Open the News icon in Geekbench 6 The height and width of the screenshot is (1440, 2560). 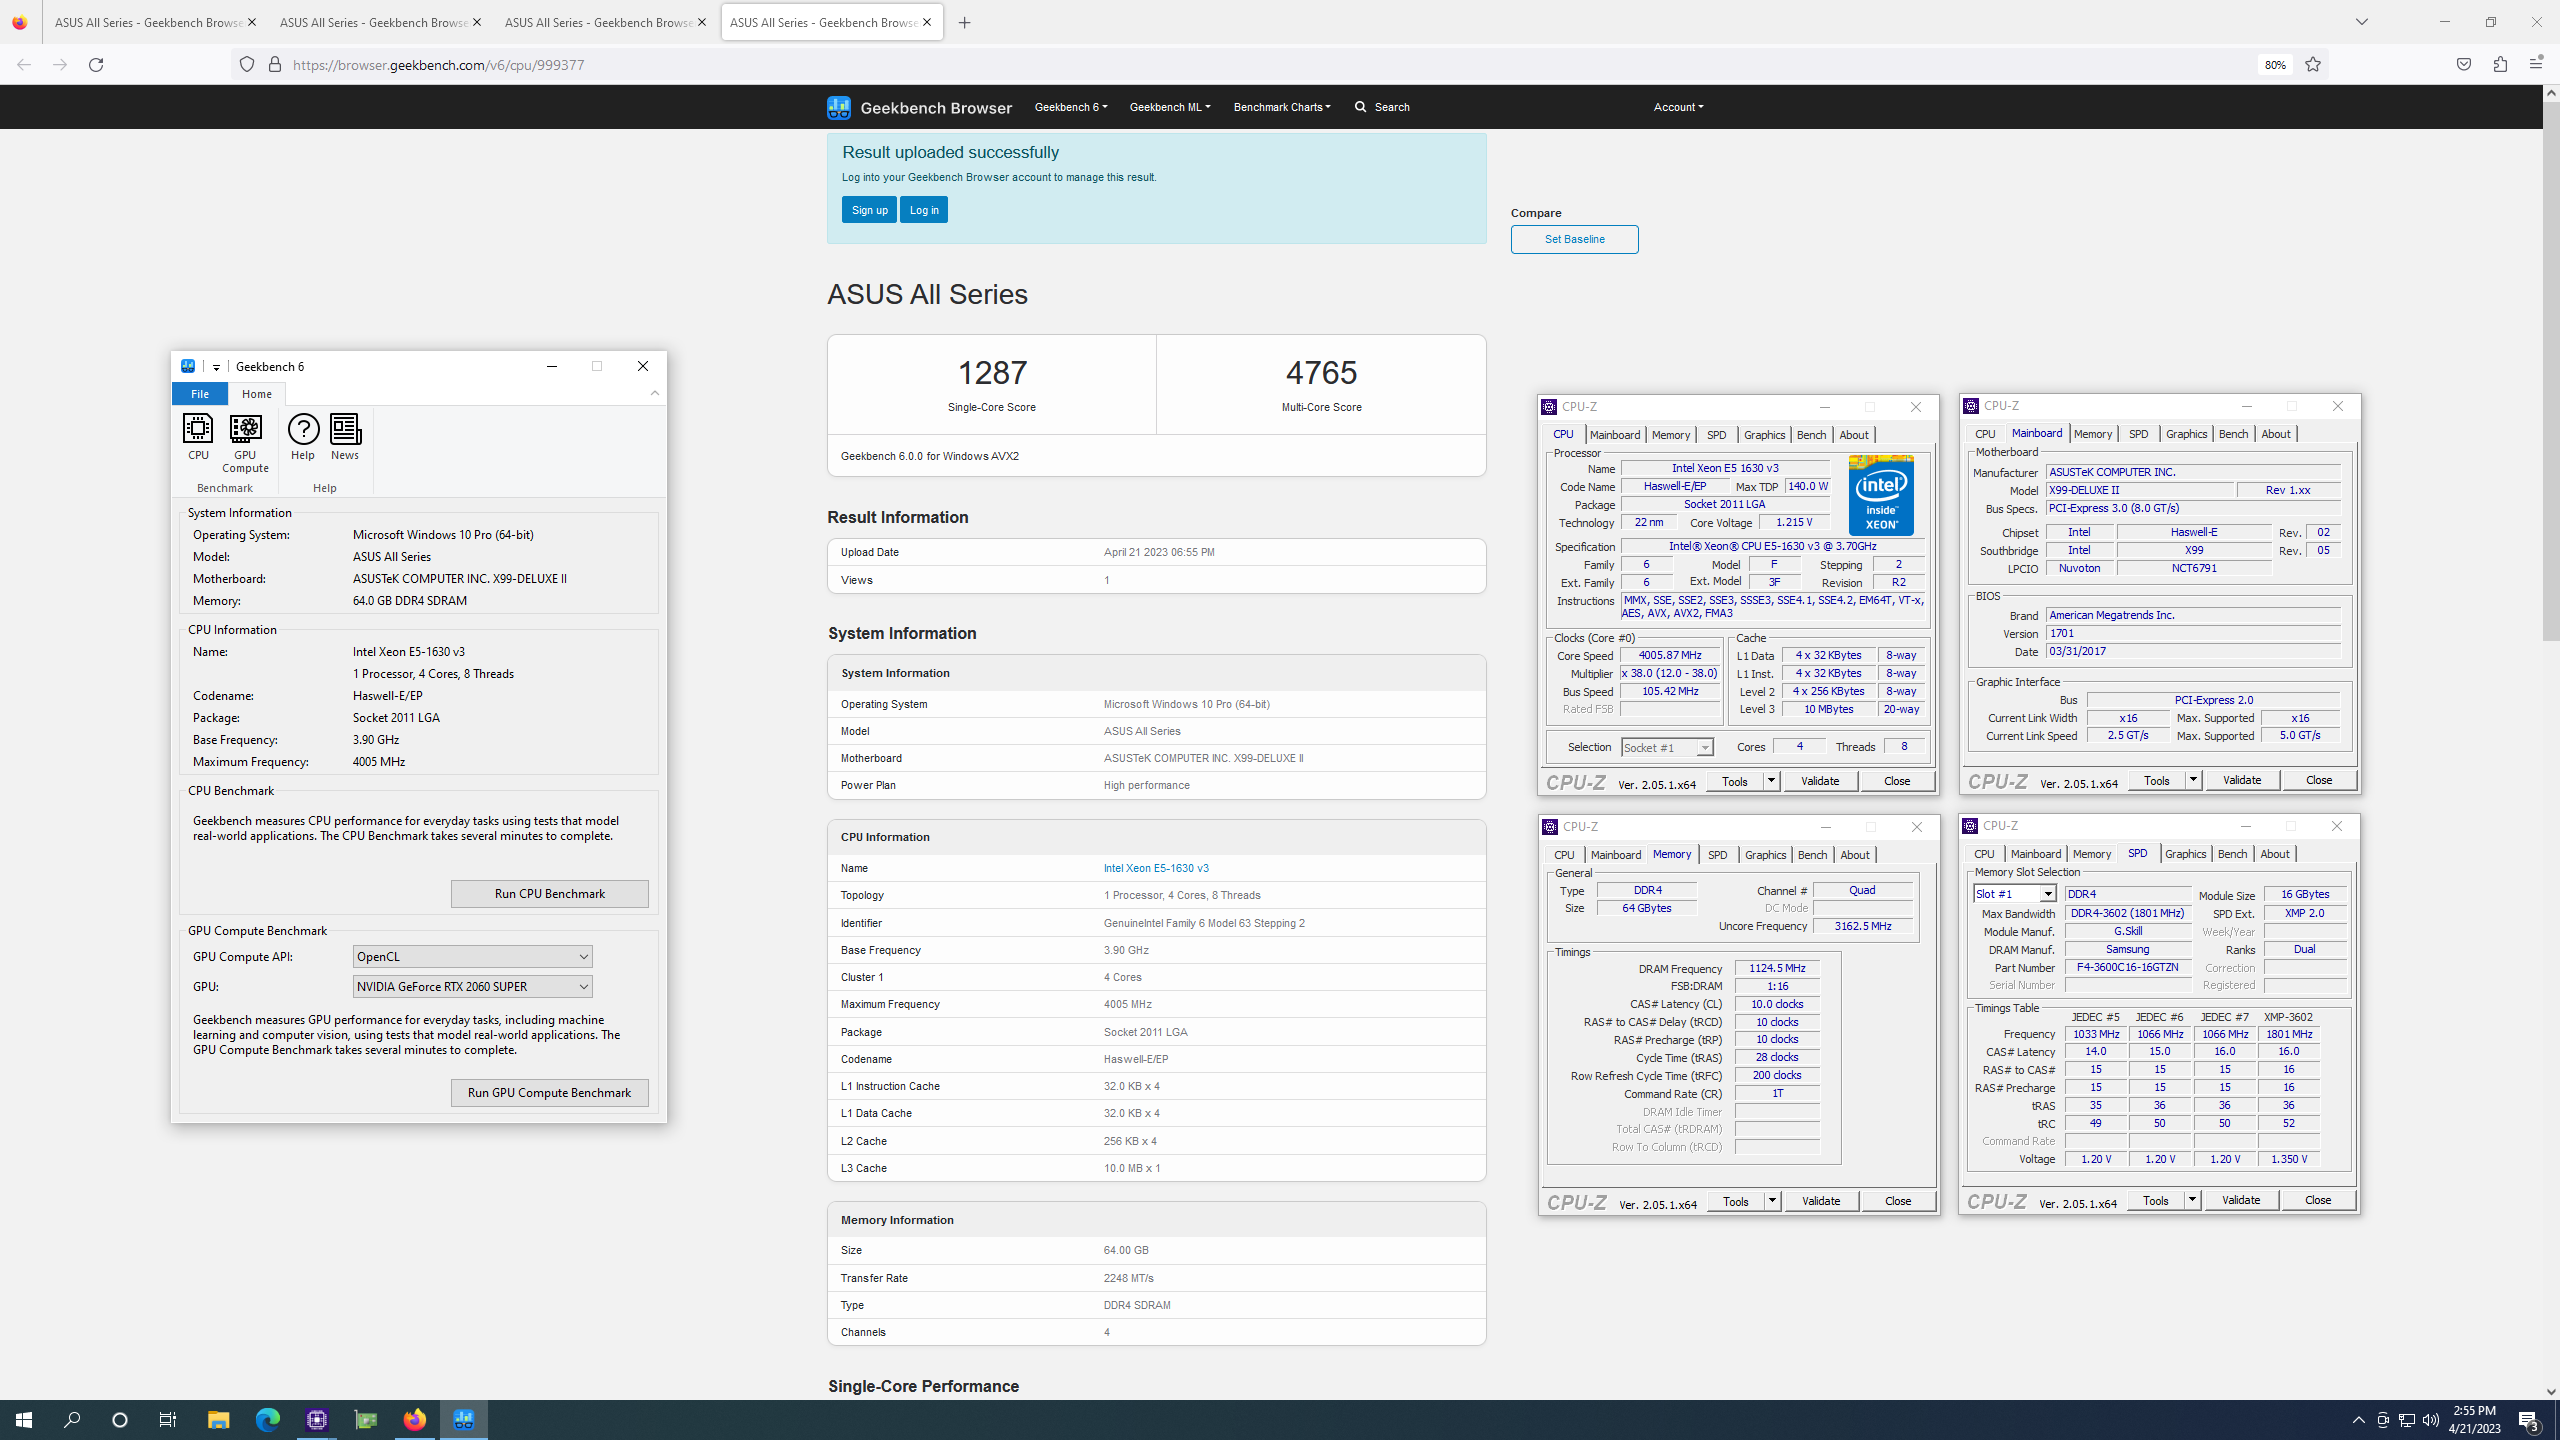(345, 437)
